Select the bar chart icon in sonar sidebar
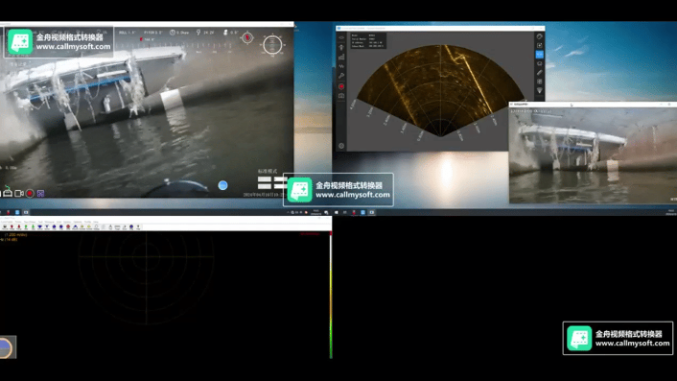The image size is (677, 381). [341, 57]
